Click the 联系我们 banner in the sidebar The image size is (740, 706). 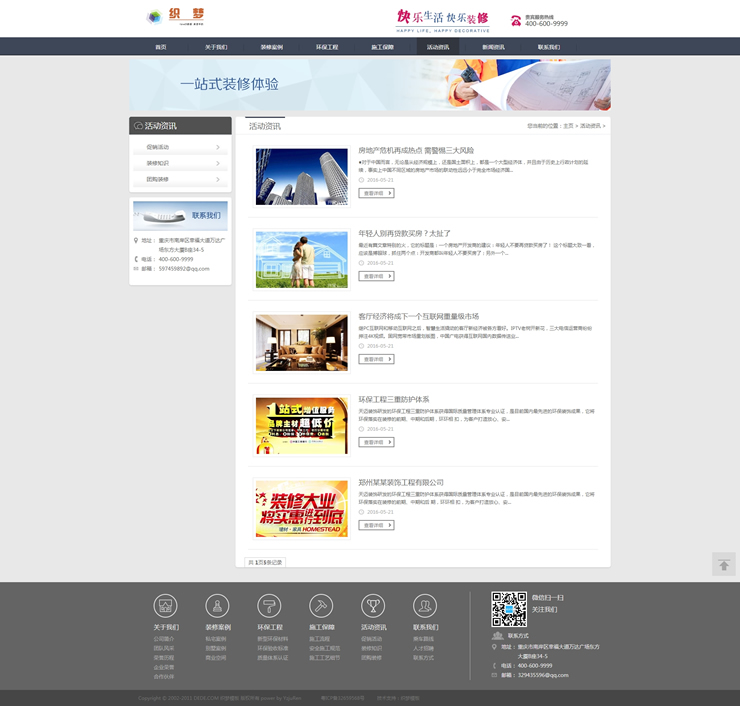click(x=180, y=215)
